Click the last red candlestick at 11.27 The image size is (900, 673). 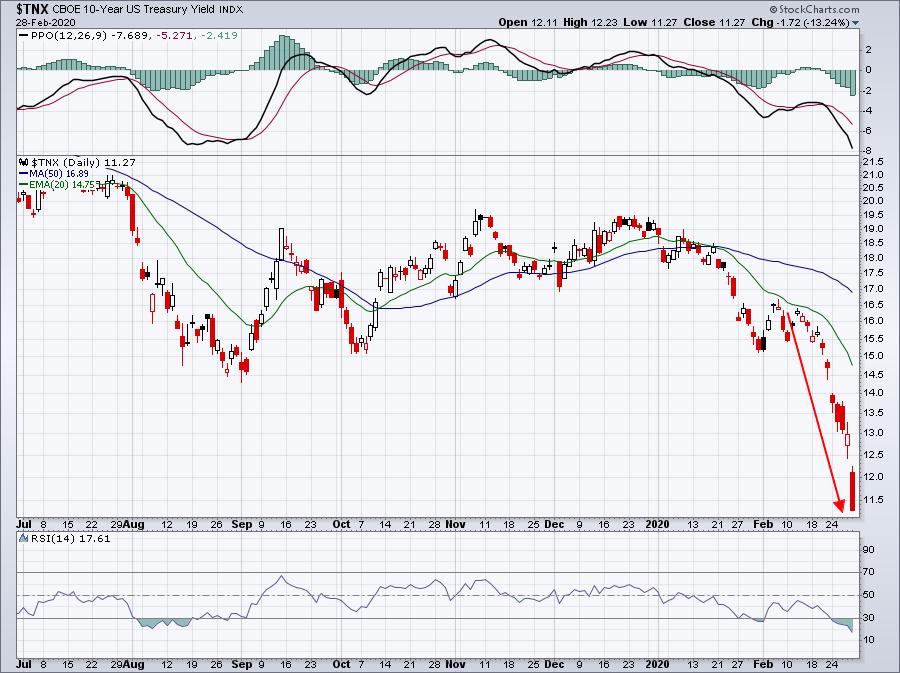[851, 491]
